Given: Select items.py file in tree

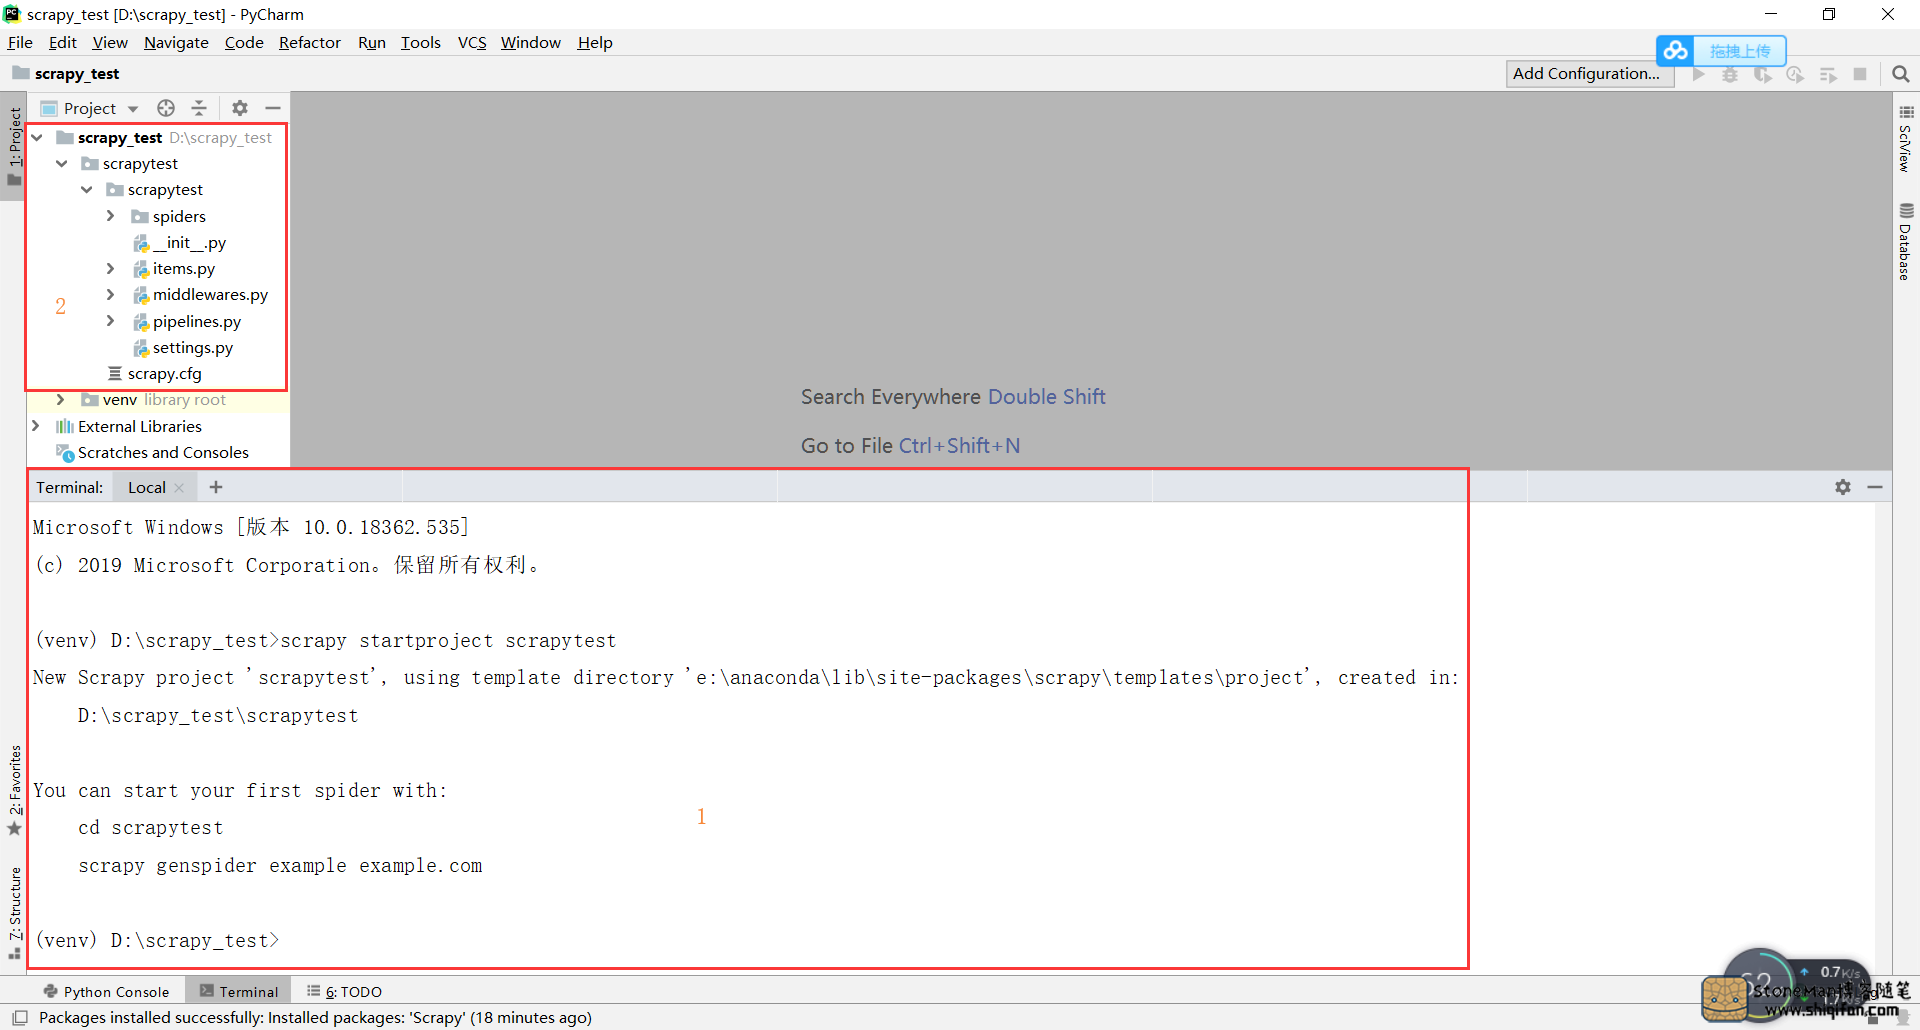Looking at the screenshot, I should [184, 268].
